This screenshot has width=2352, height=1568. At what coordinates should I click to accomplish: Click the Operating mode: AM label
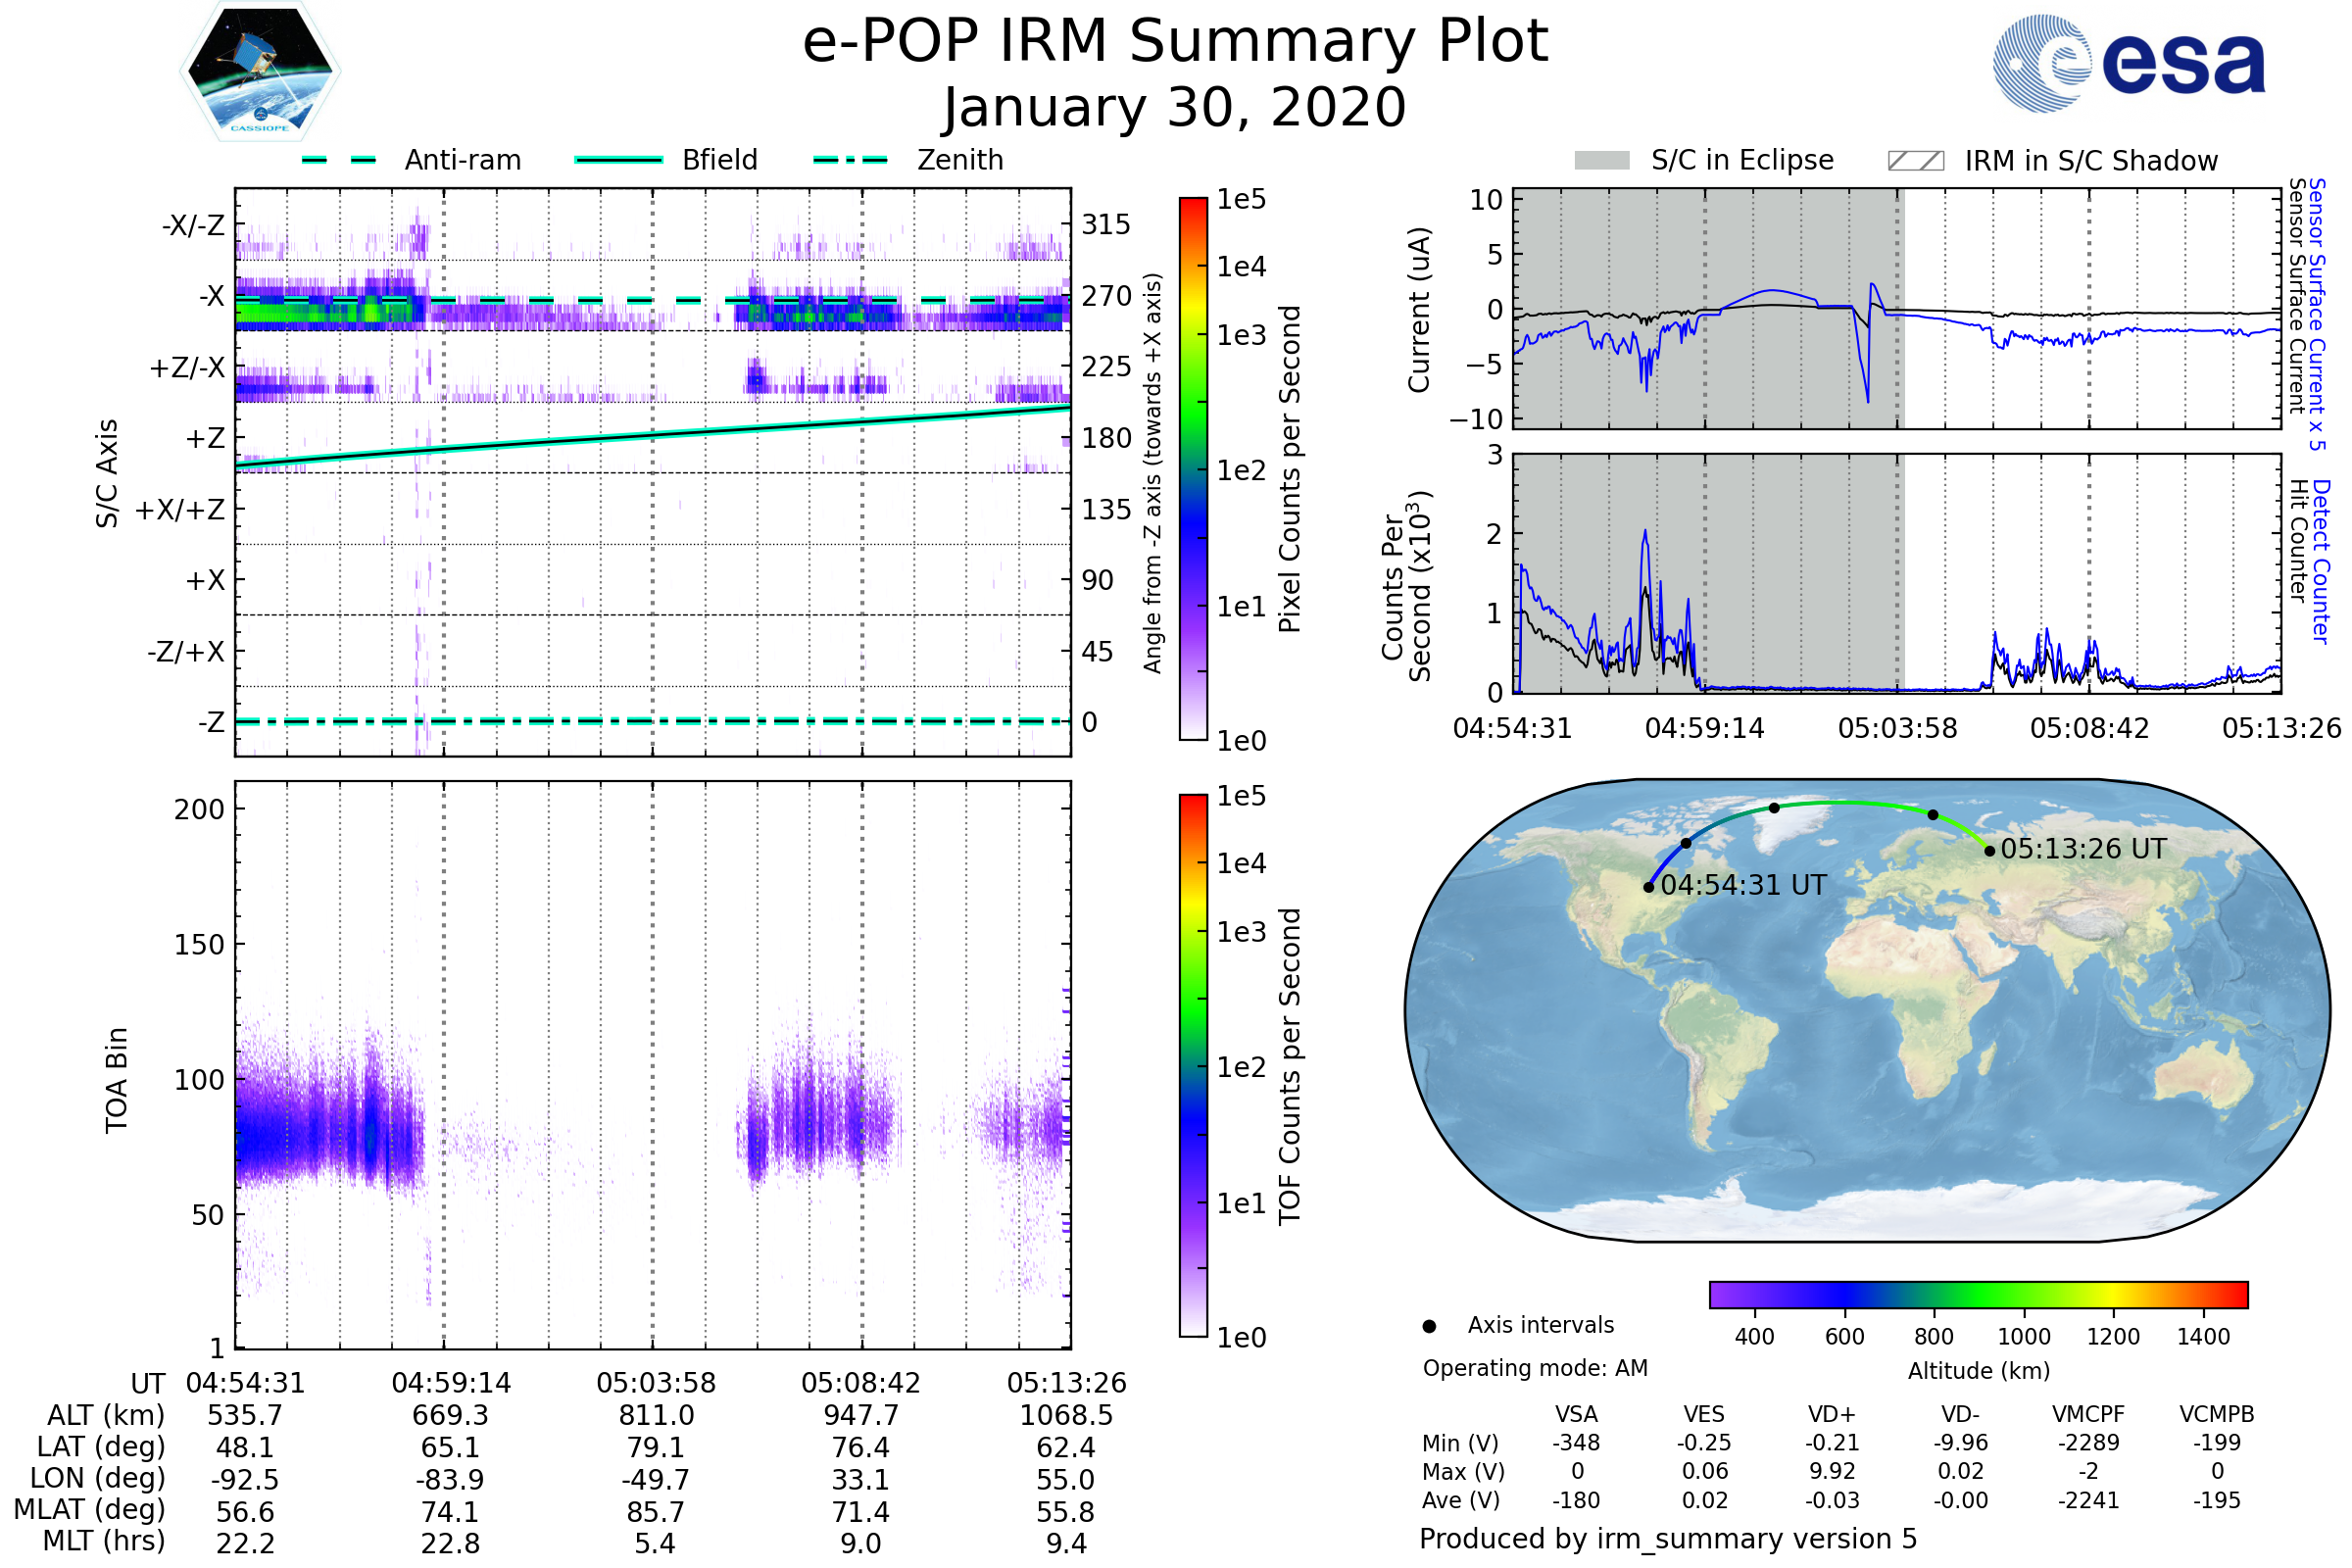pos(1535,1368)
